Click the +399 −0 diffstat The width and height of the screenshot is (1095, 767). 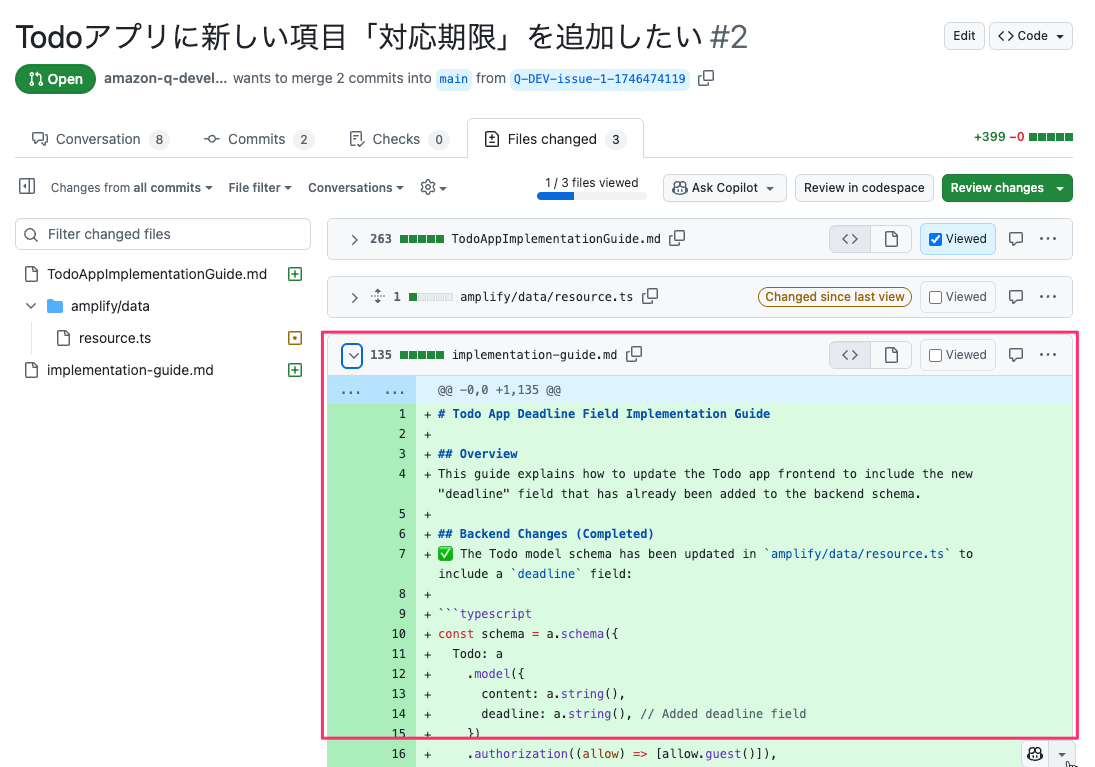(x=1023, y=137)
